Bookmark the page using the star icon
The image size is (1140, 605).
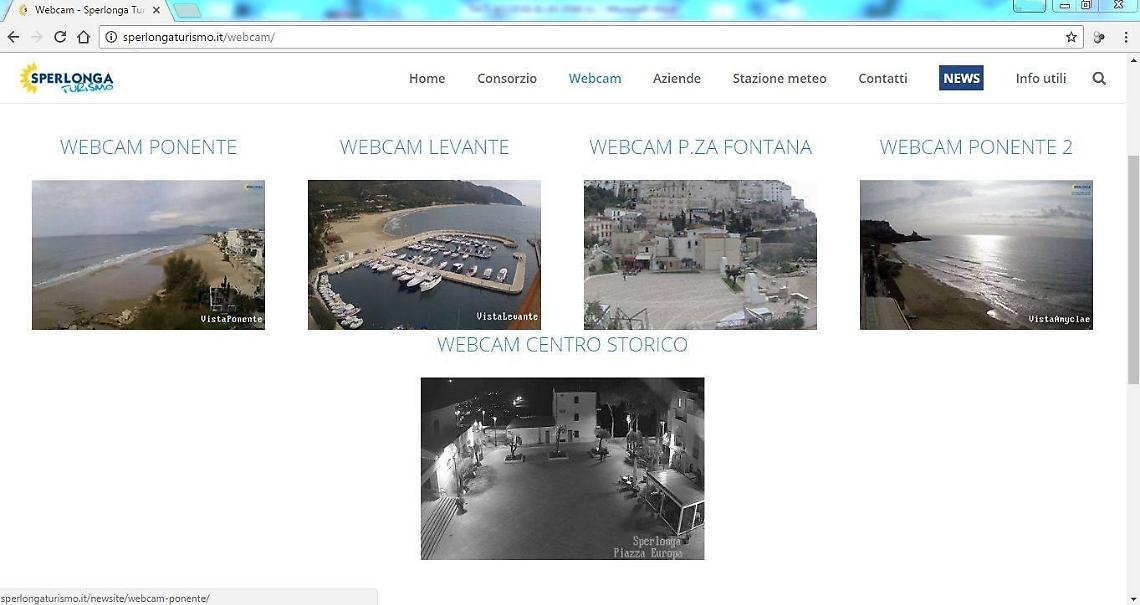(x=1070, y=36)
